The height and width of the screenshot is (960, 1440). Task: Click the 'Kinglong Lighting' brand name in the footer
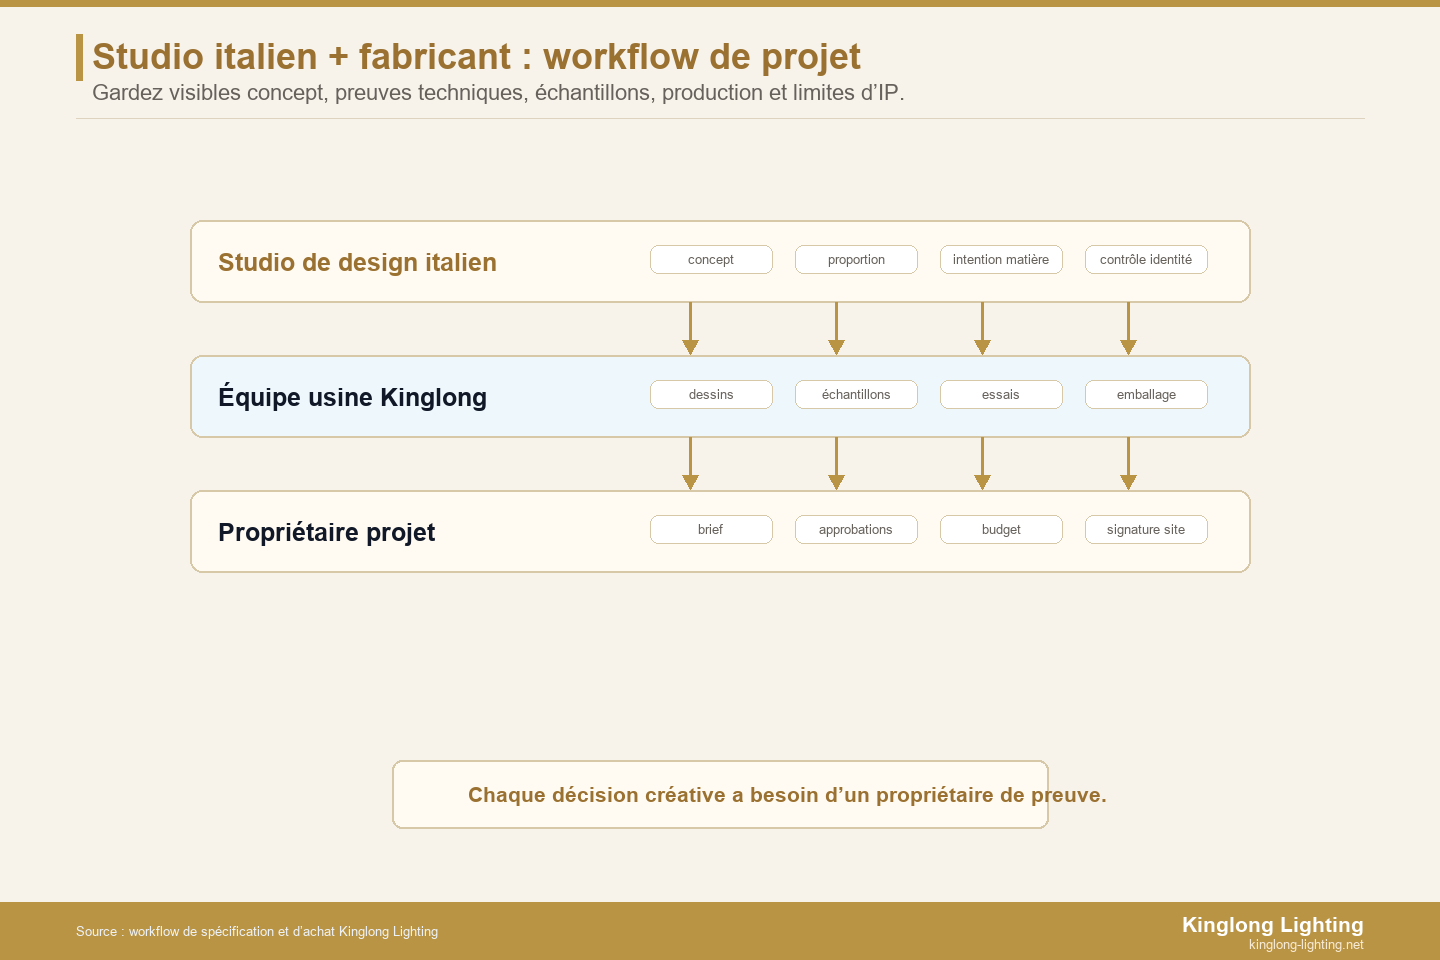click(x=1272, y=924)
